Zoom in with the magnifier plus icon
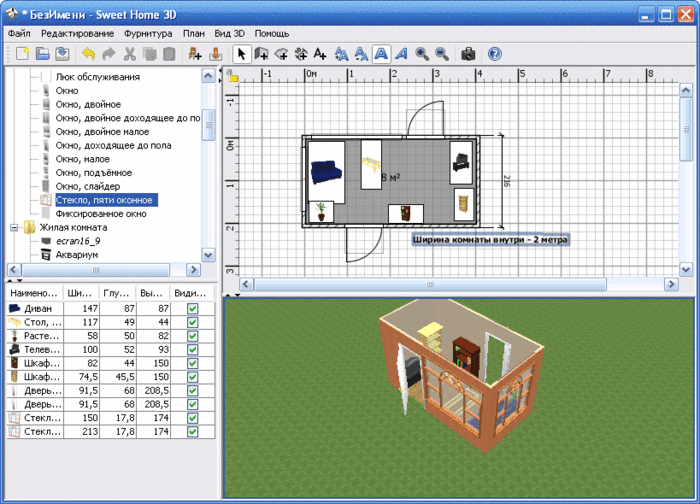Image resolution: width=700 pixels, height=504 pixels. (x=422, y=54)
